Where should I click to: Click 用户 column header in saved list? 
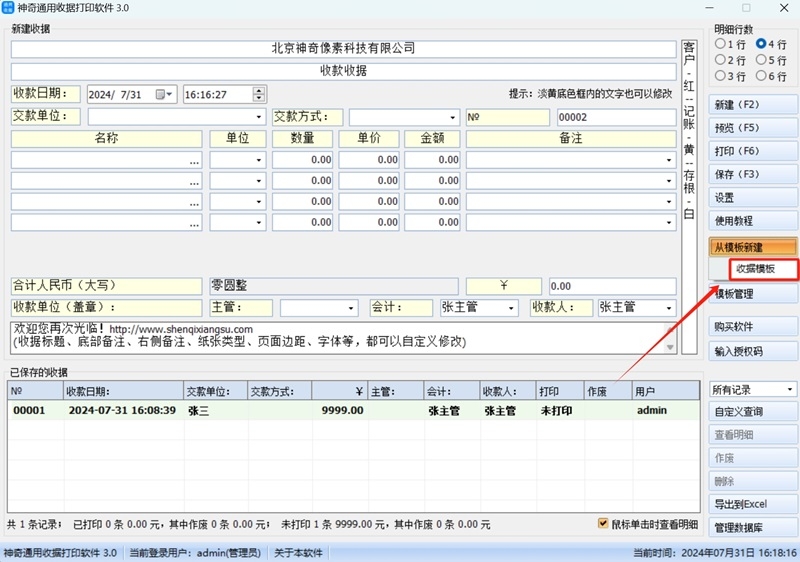click(x=666, y=391)
